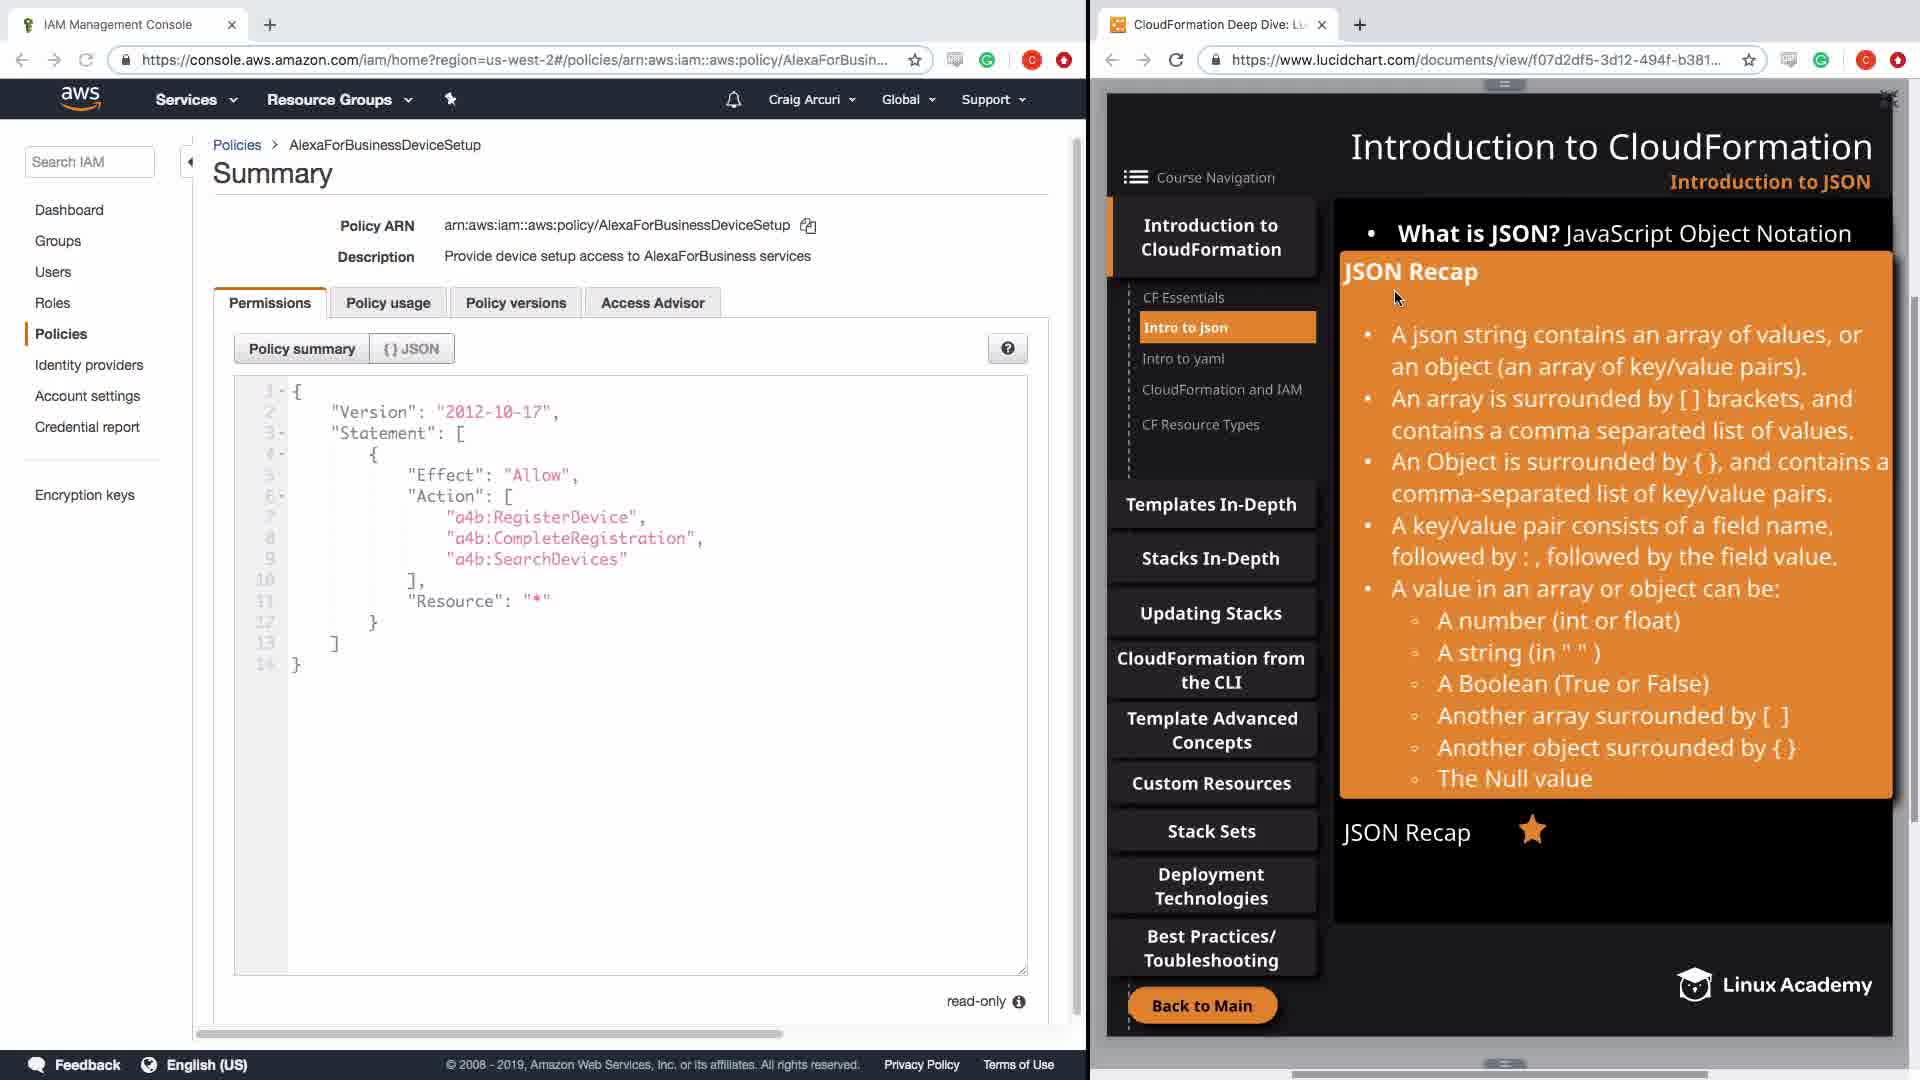Click the pin shortcut icon in navbar

pos(450,99)
